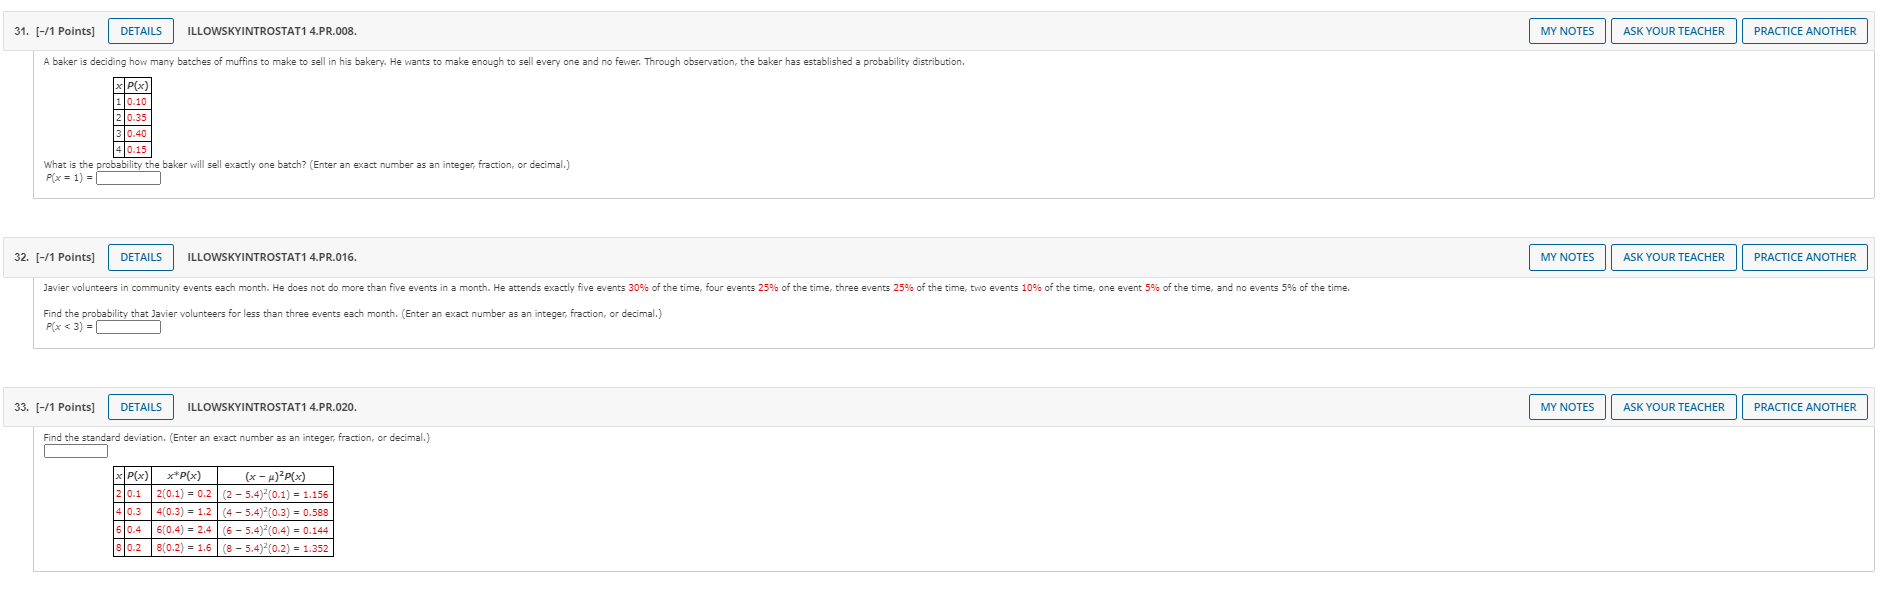Click the P(x < 3) answer input field
The width and height of the screenshot is (1886, 598).
(x=127, y=326)
